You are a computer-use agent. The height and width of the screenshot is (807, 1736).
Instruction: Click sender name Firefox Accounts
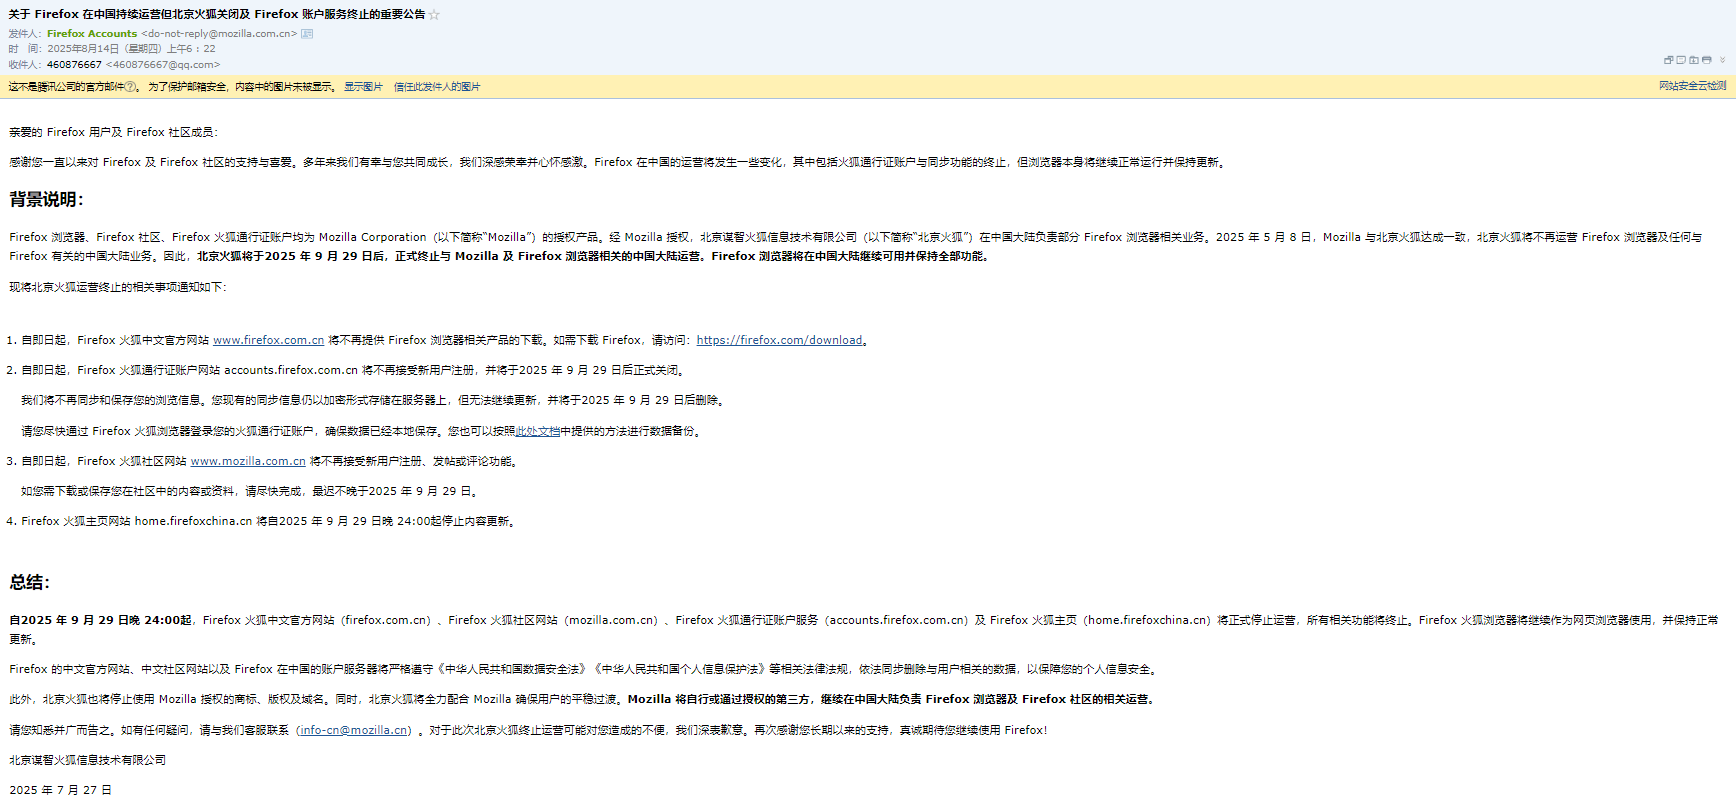(x=92, y=34)
